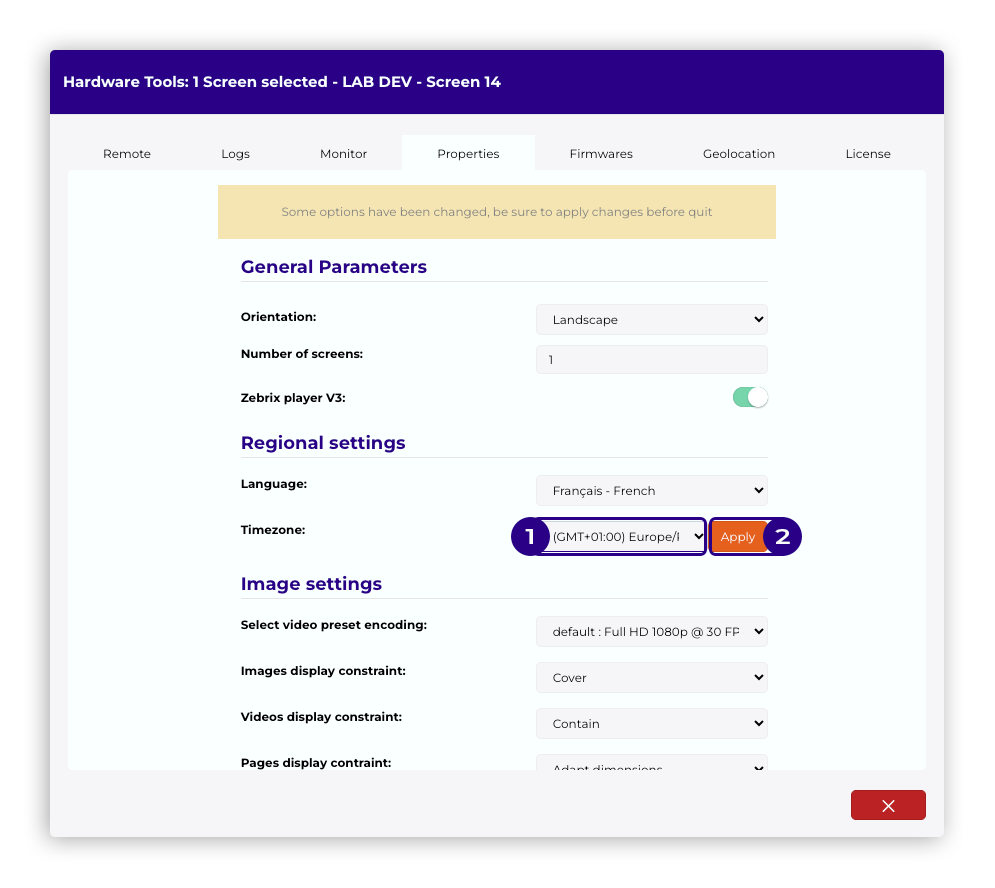The image size is (995, 888).
Task: Click the Number of screens input field
Action: coord(651,359)
